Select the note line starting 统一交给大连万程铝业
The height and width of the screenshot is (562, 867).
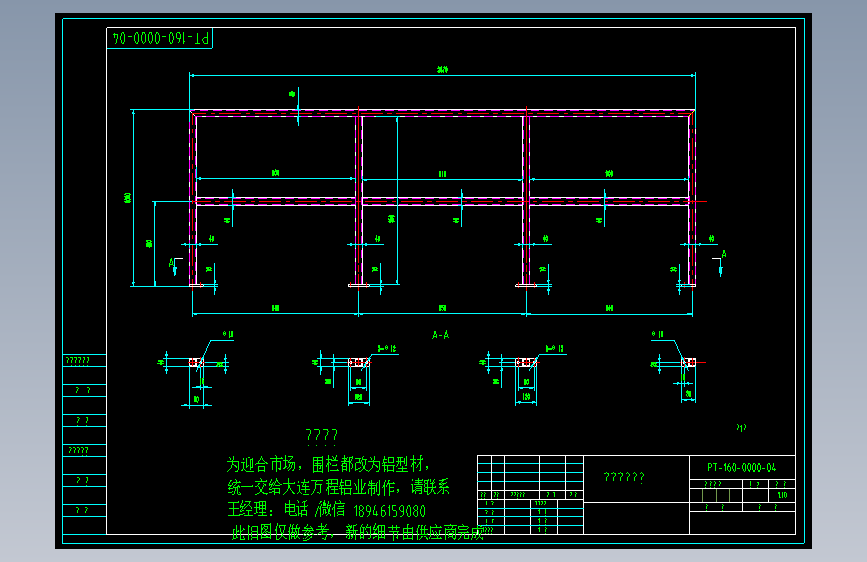(338, 487)
